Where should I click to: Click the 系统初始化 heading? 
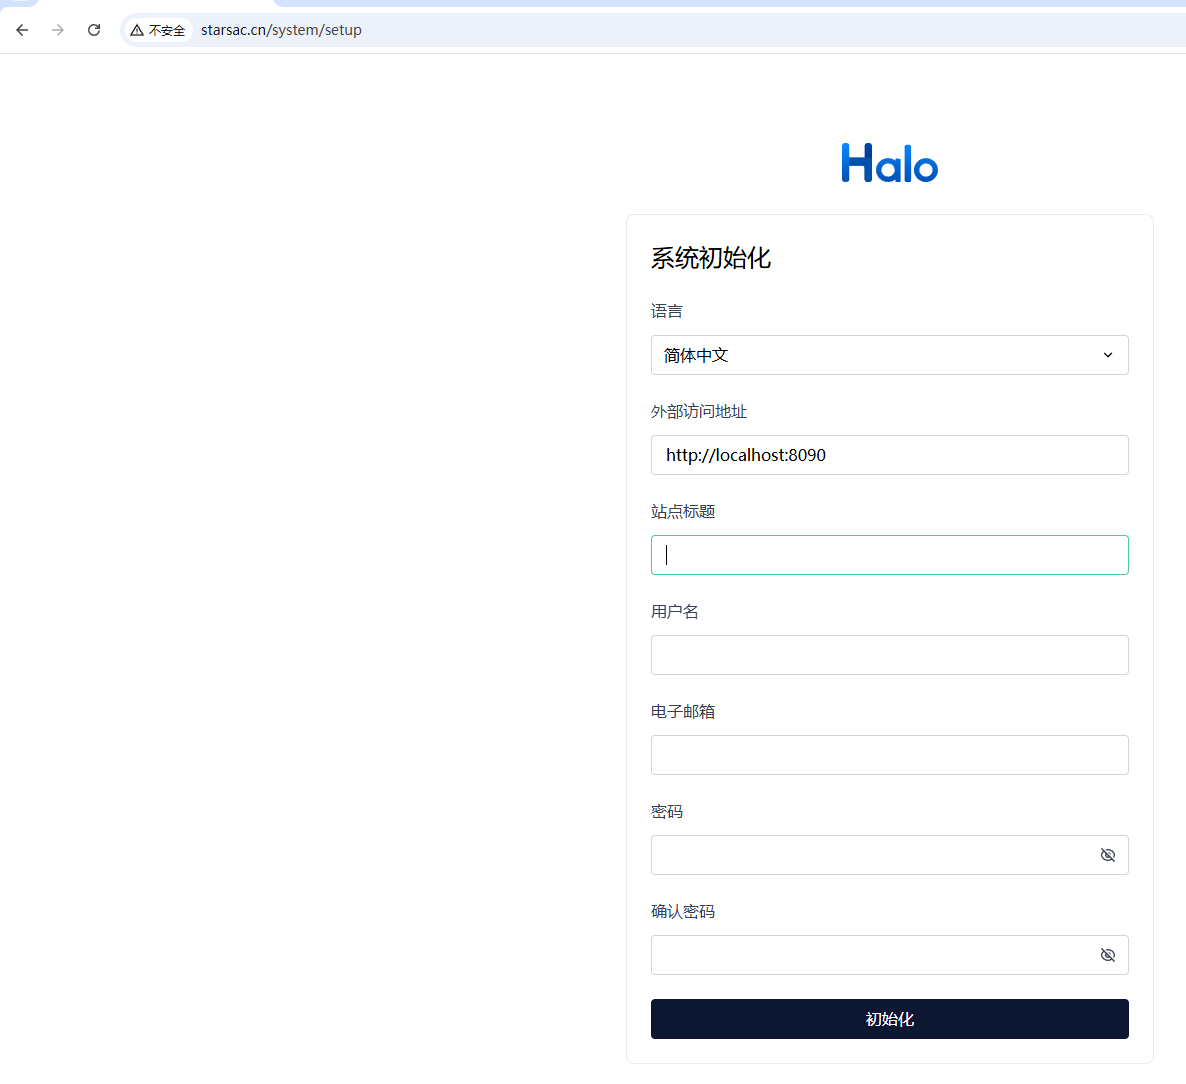coord(711,258)
